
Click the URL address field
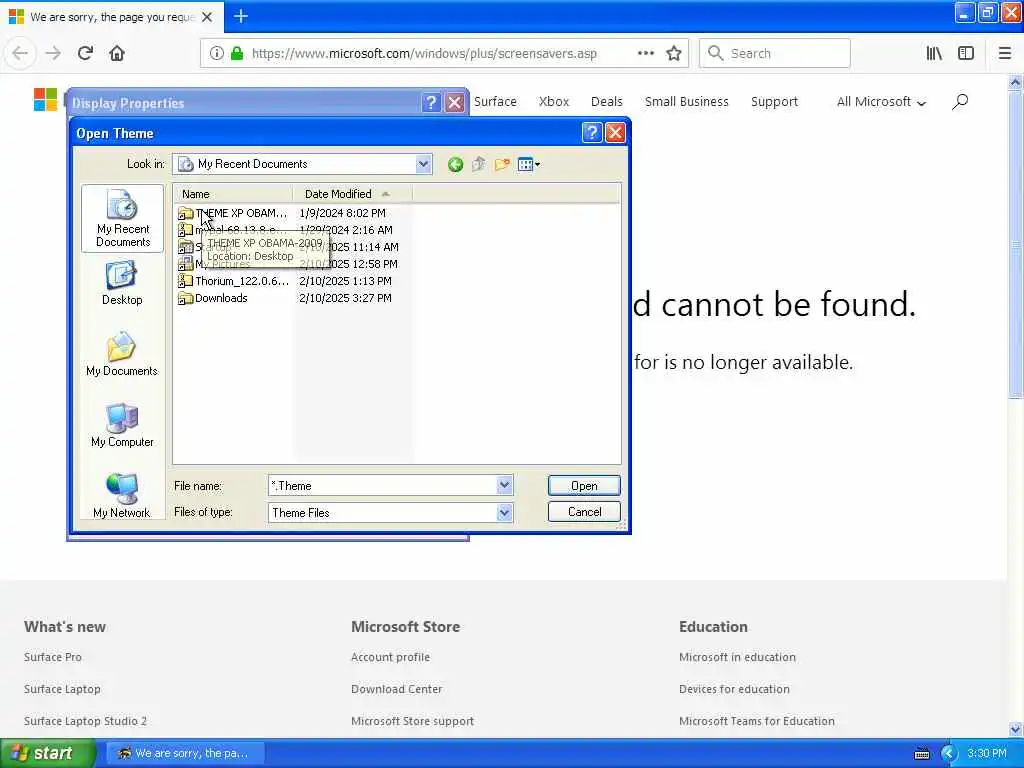424,54
